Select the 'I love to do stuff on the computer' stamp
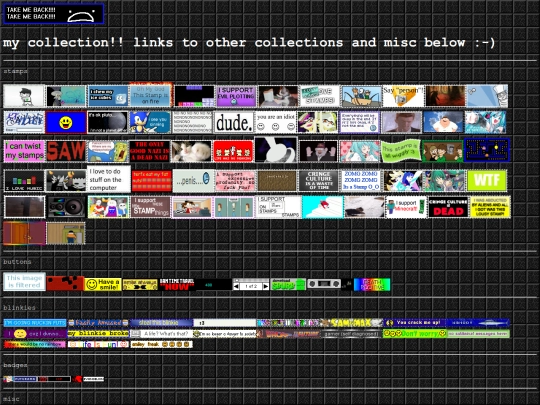540x405 pixels. 108,179
